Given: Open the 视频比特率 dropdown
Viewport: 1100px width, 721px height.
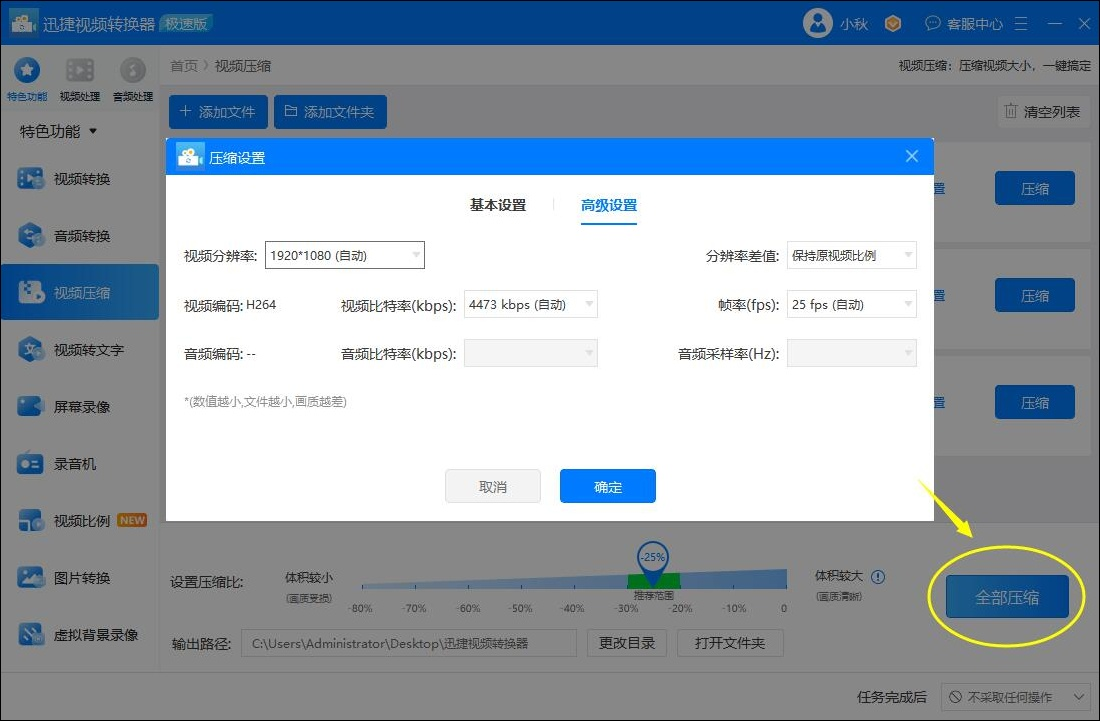Looking at the screenshot, I should 530,304.
